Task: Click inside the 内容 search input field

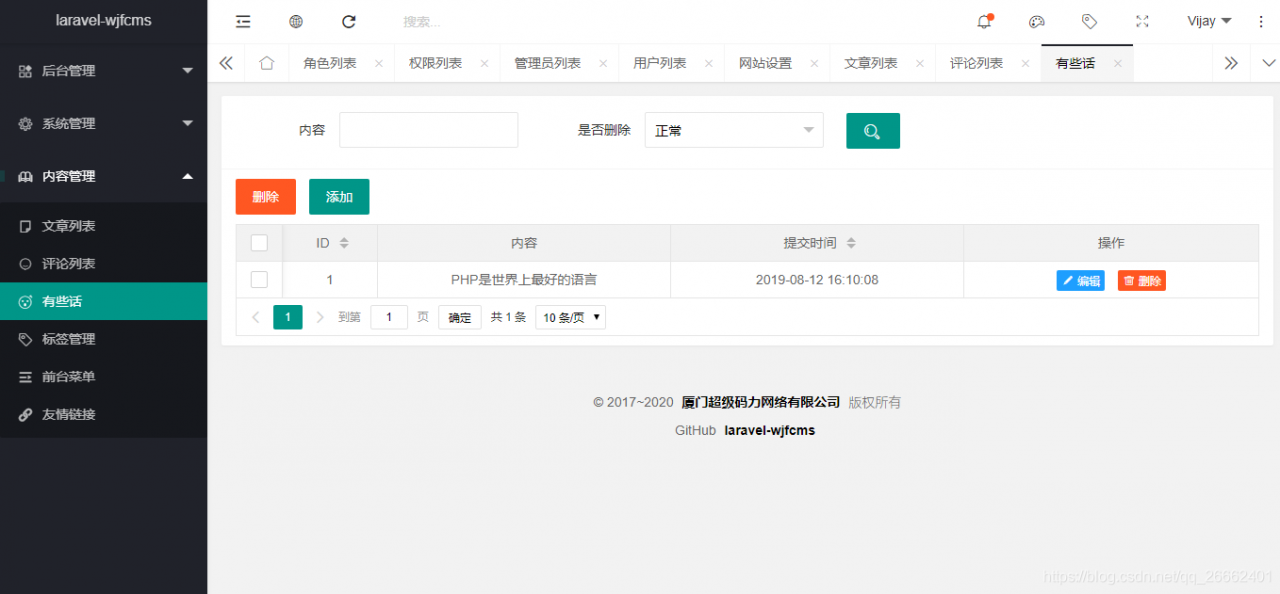Action: (x=428, y=130)
